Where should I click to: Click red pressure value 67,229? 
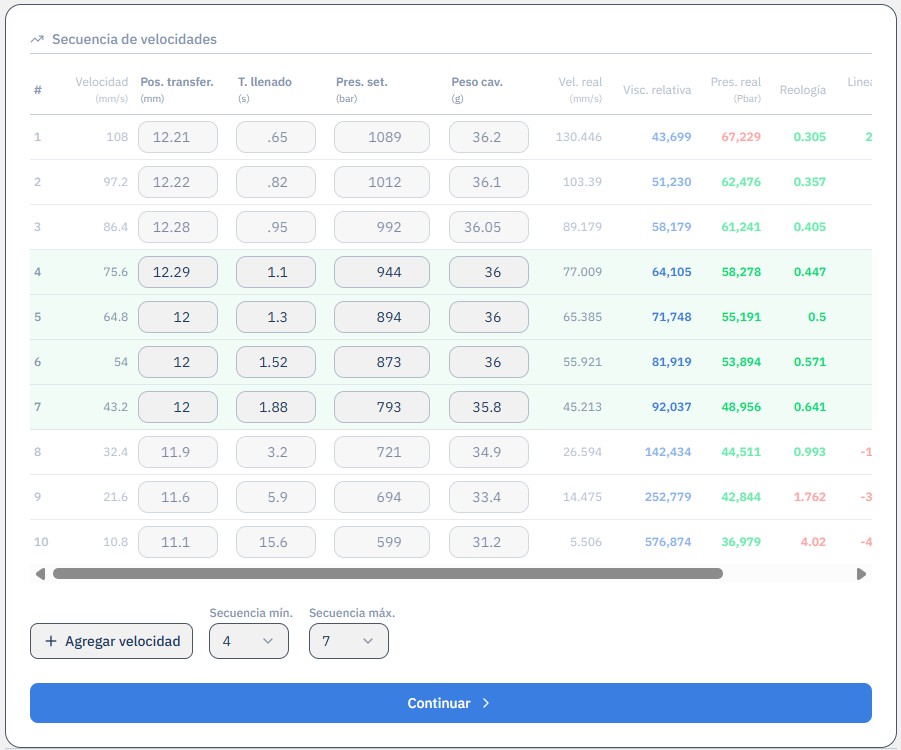pos(741,137)
